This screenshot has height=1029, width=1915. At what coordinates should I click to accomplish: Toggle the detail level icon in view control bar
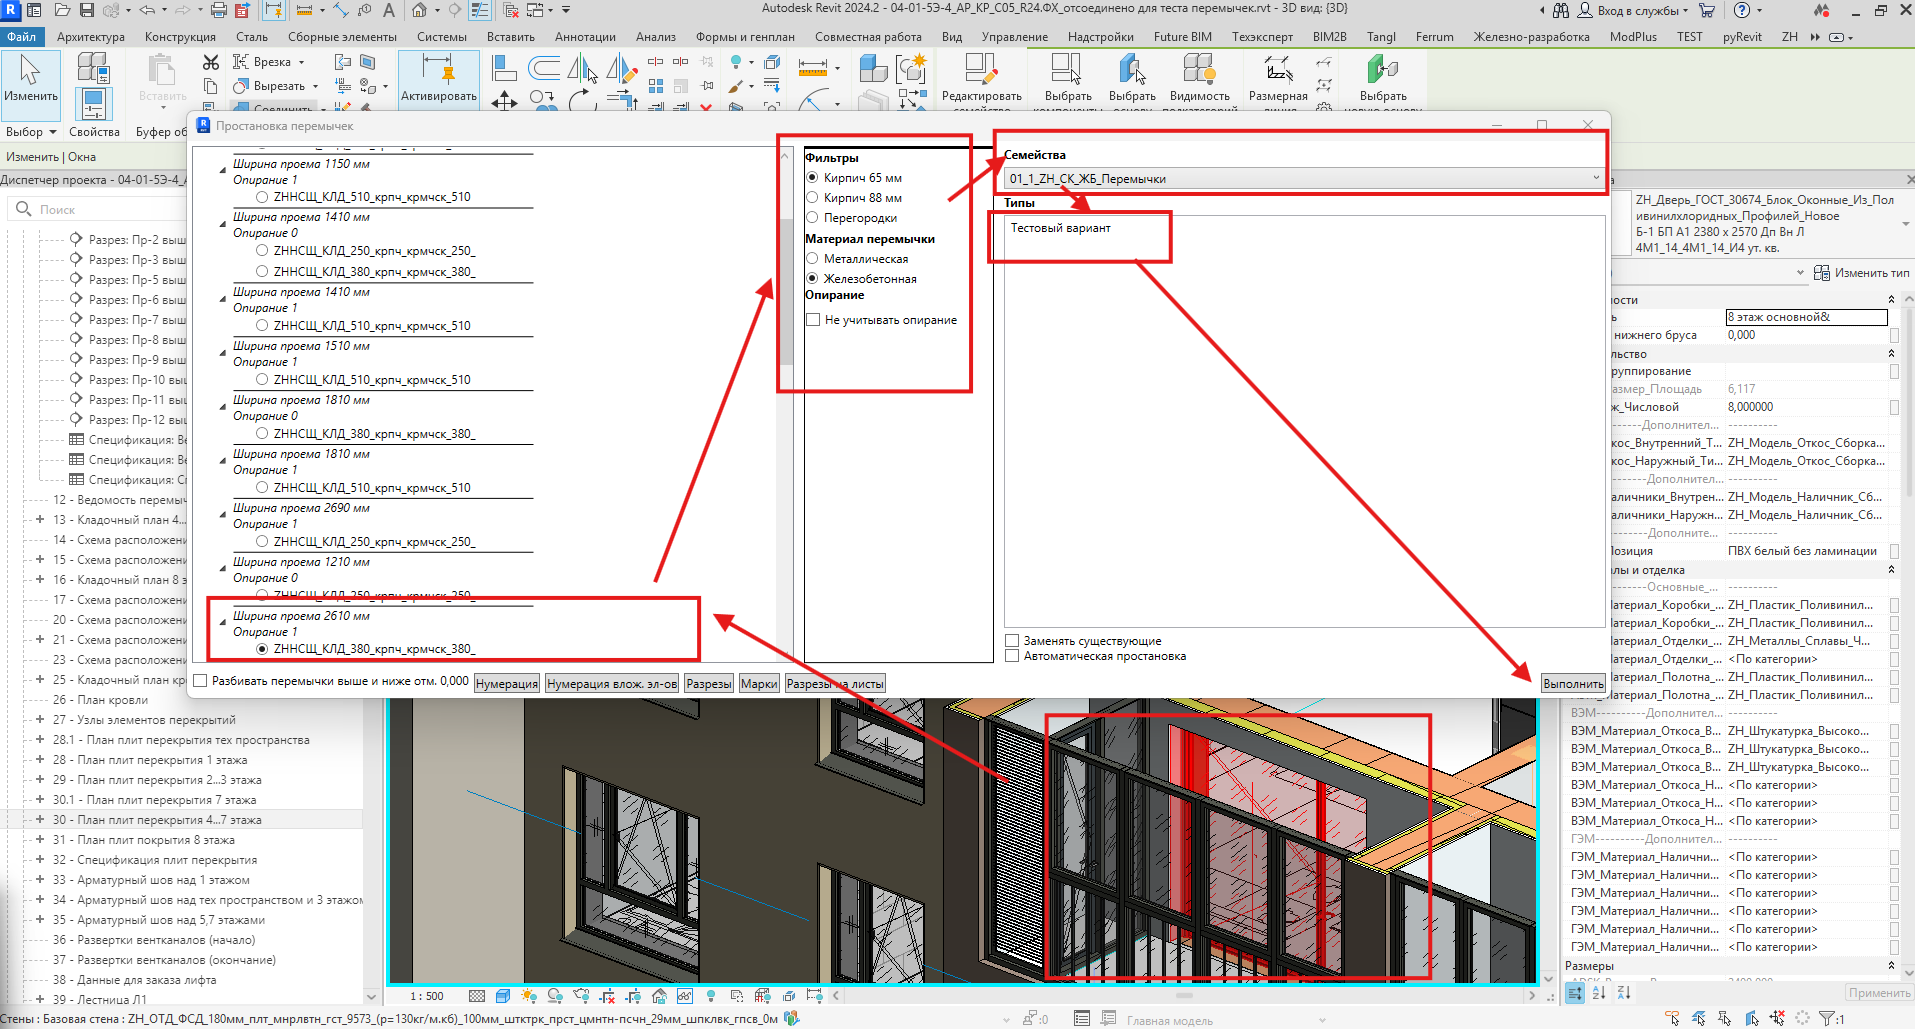(x=477, y=996)
